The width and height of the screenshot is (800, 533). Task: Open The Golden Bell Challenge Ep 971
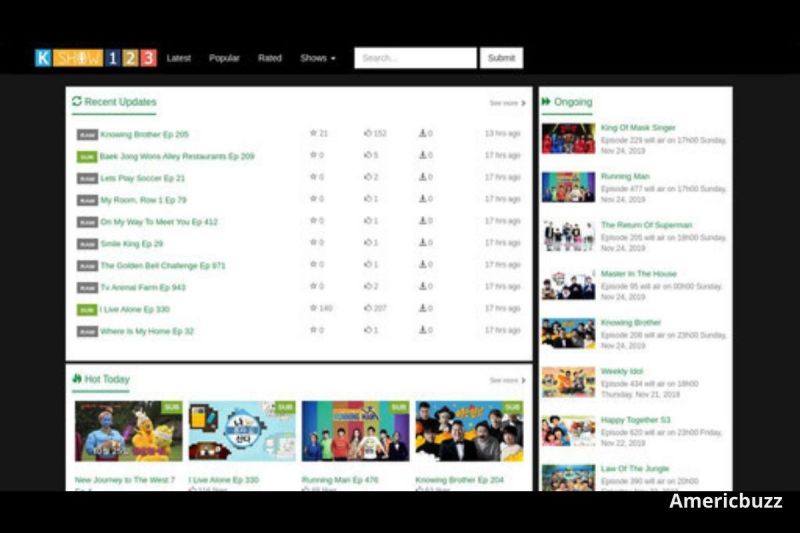coord(163,266)
